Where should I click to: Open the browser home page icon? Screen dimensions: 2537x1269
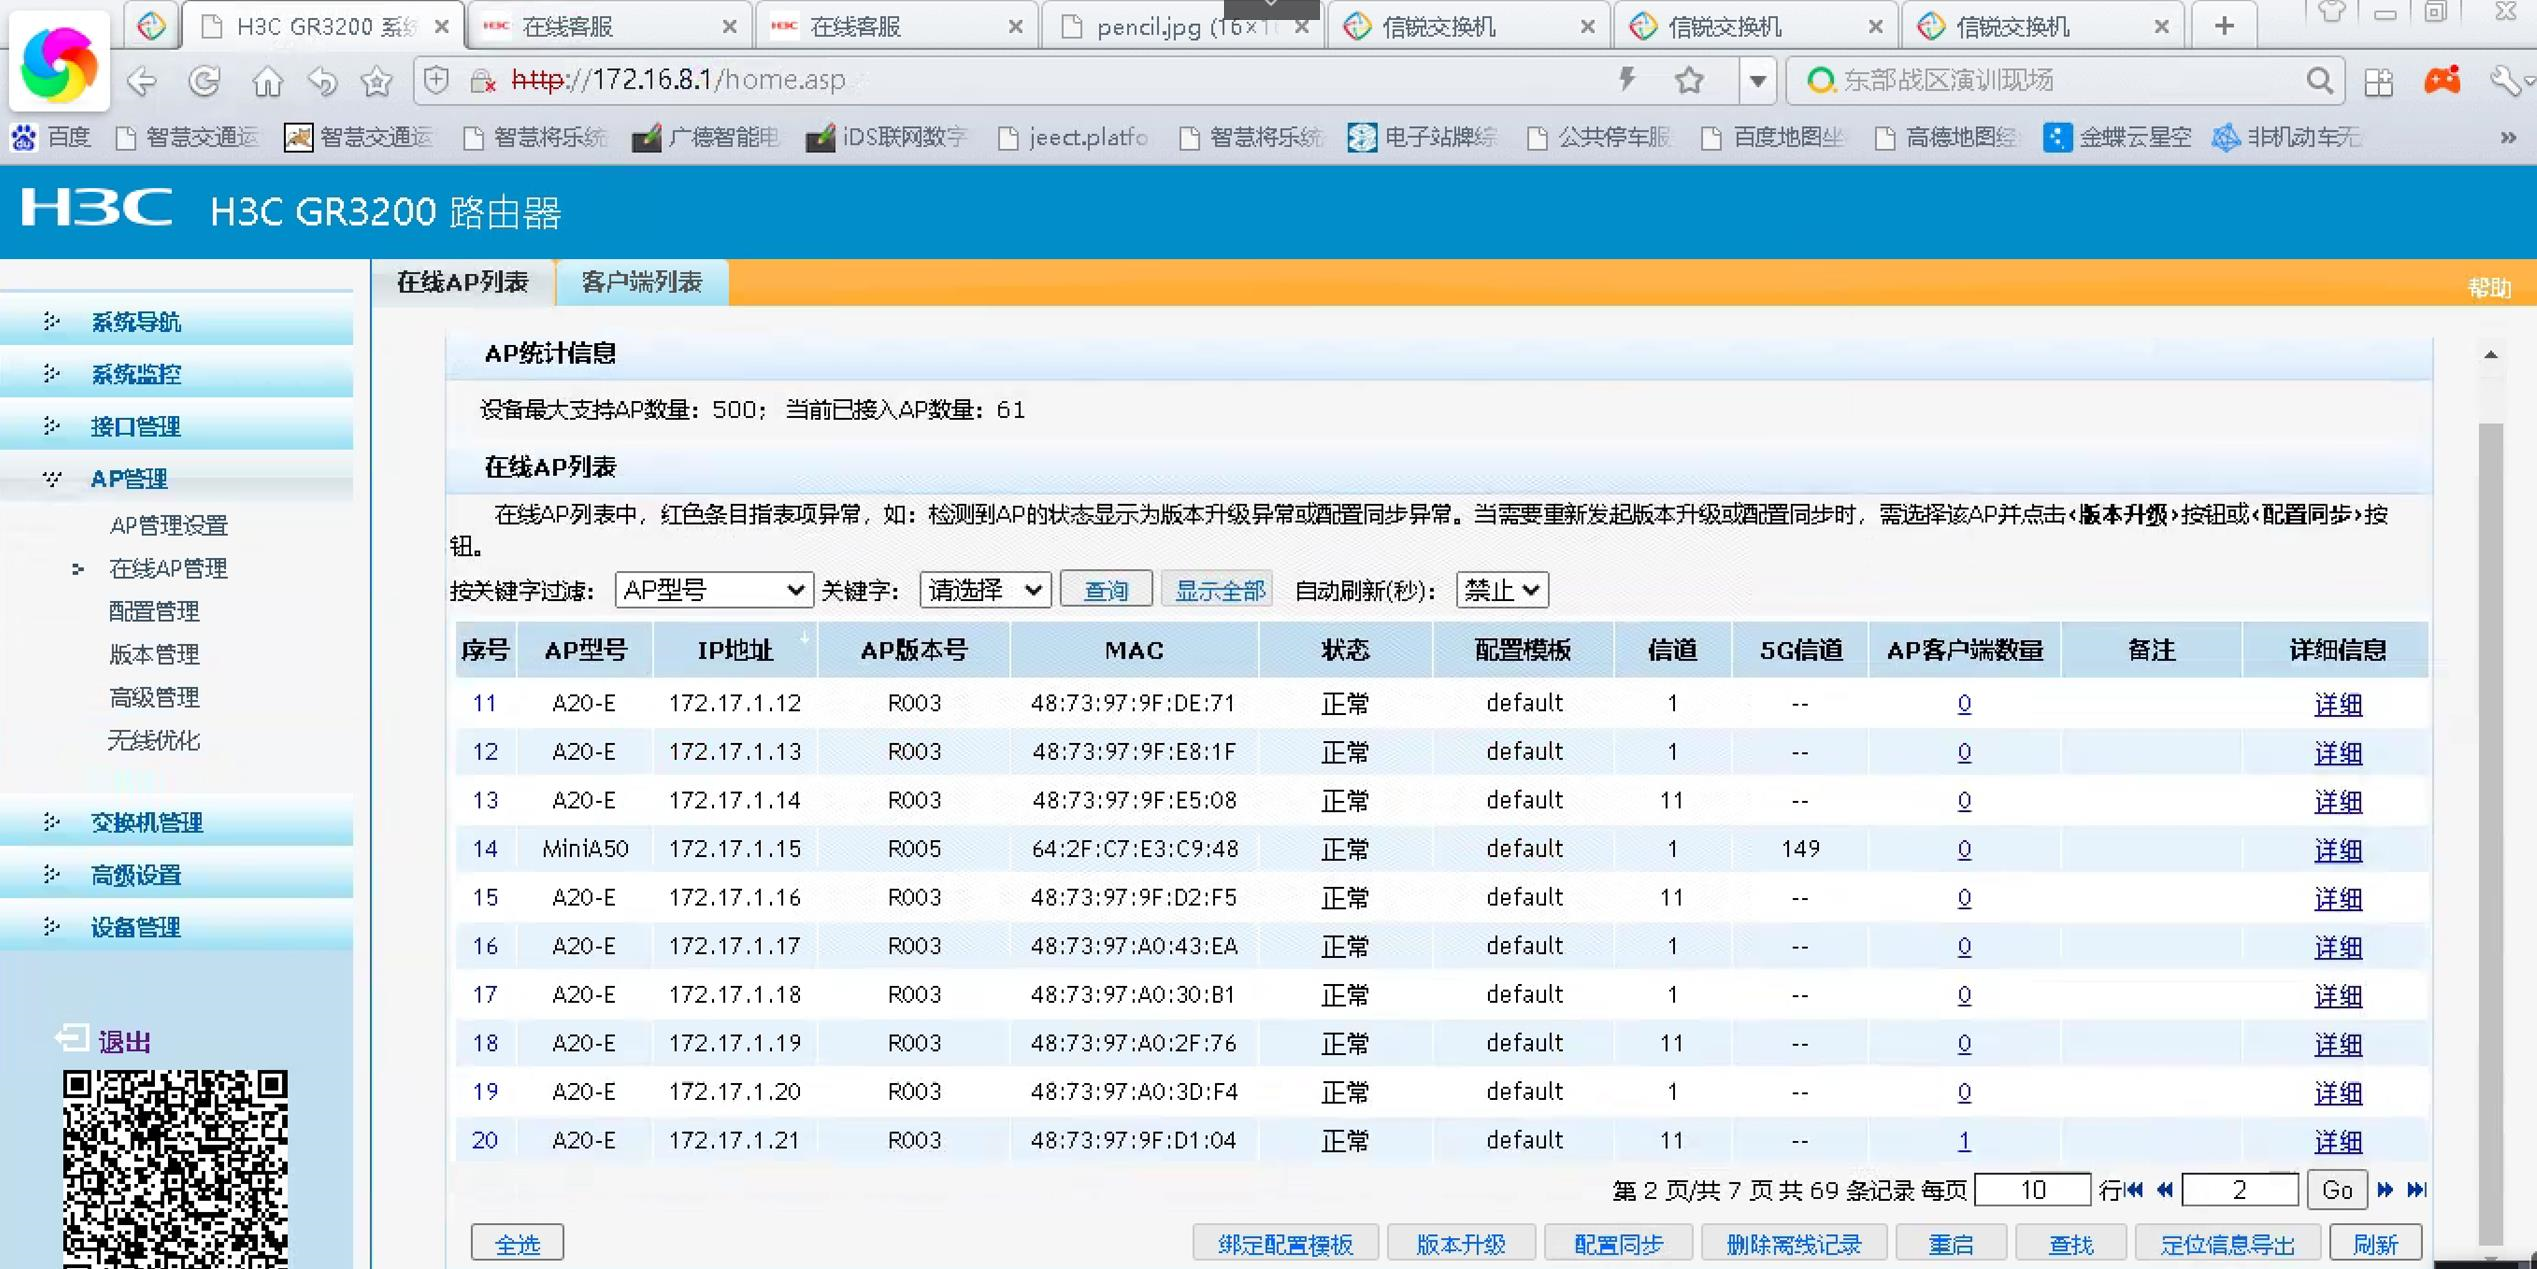click(267, 81)
